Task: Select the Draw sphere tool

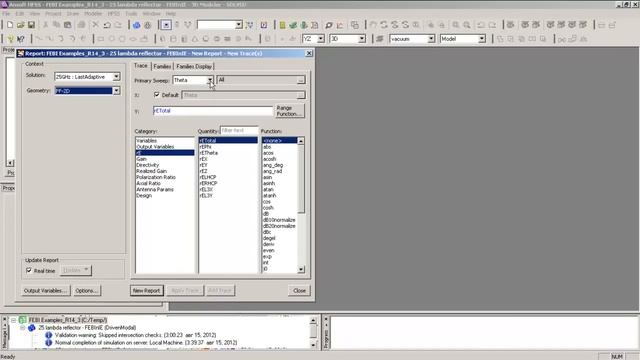Action: [206, 39]
